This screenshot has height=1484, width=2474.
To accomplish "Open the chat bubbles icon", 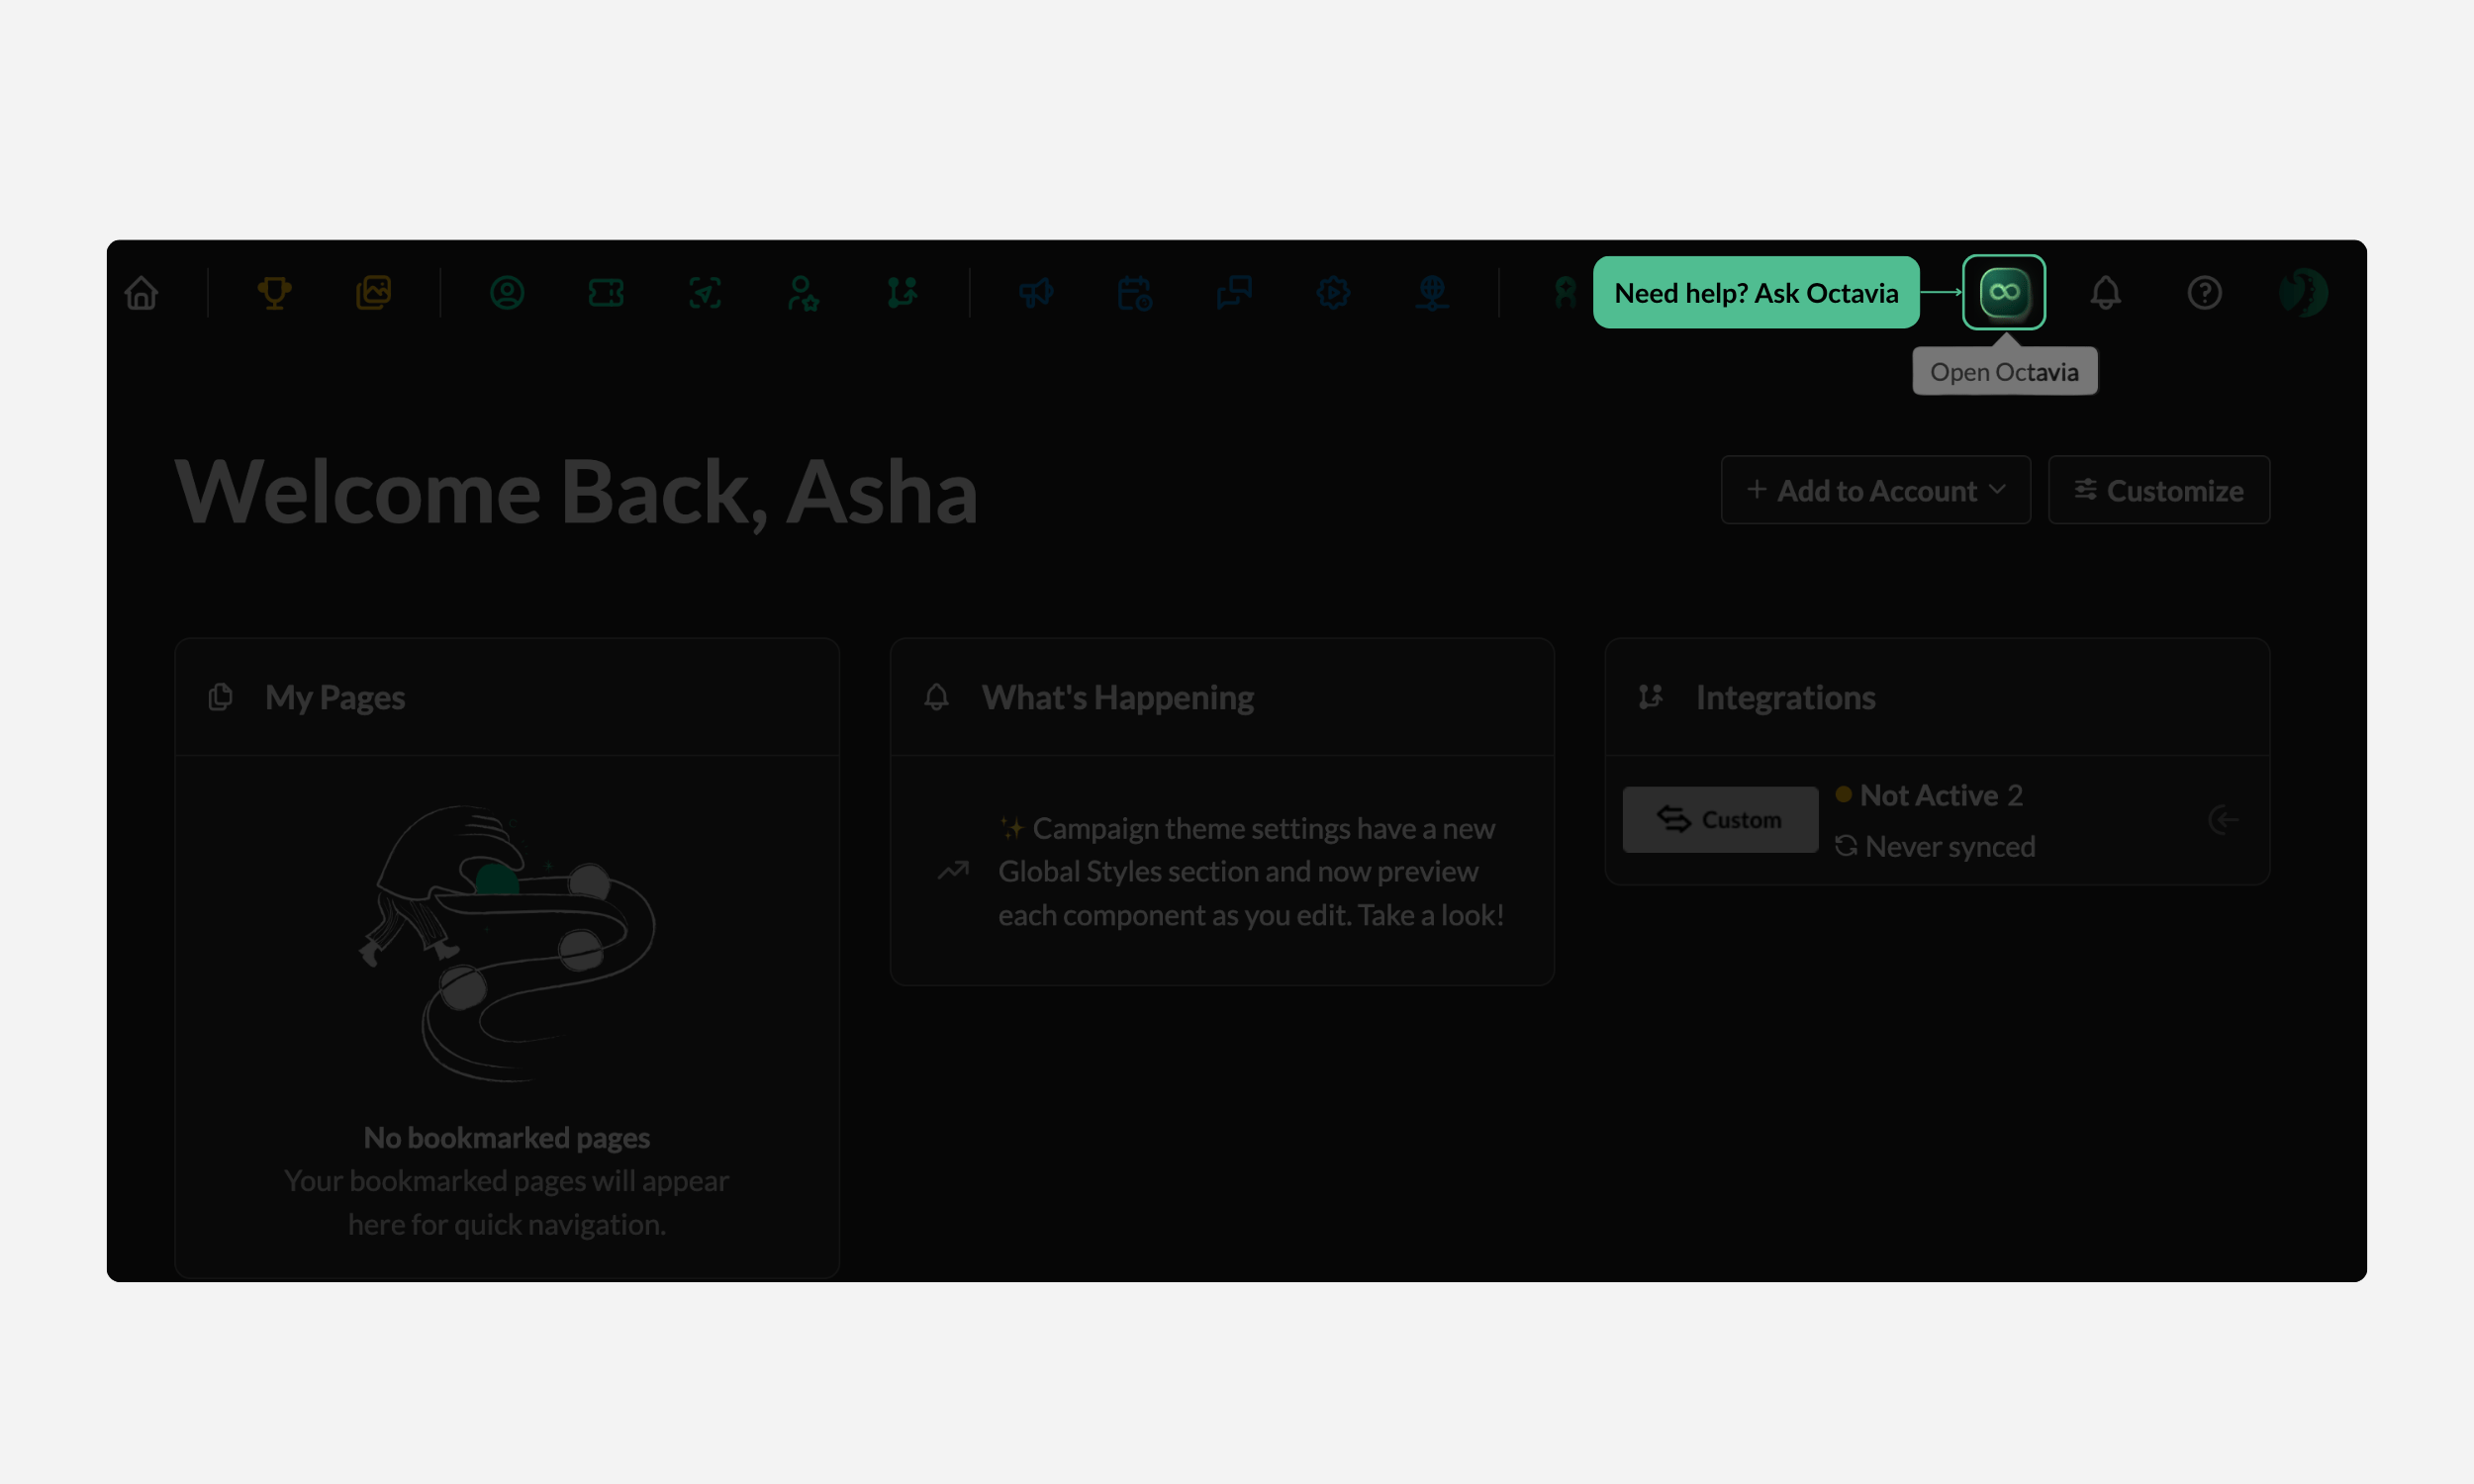I will (x=1234, y=293).
